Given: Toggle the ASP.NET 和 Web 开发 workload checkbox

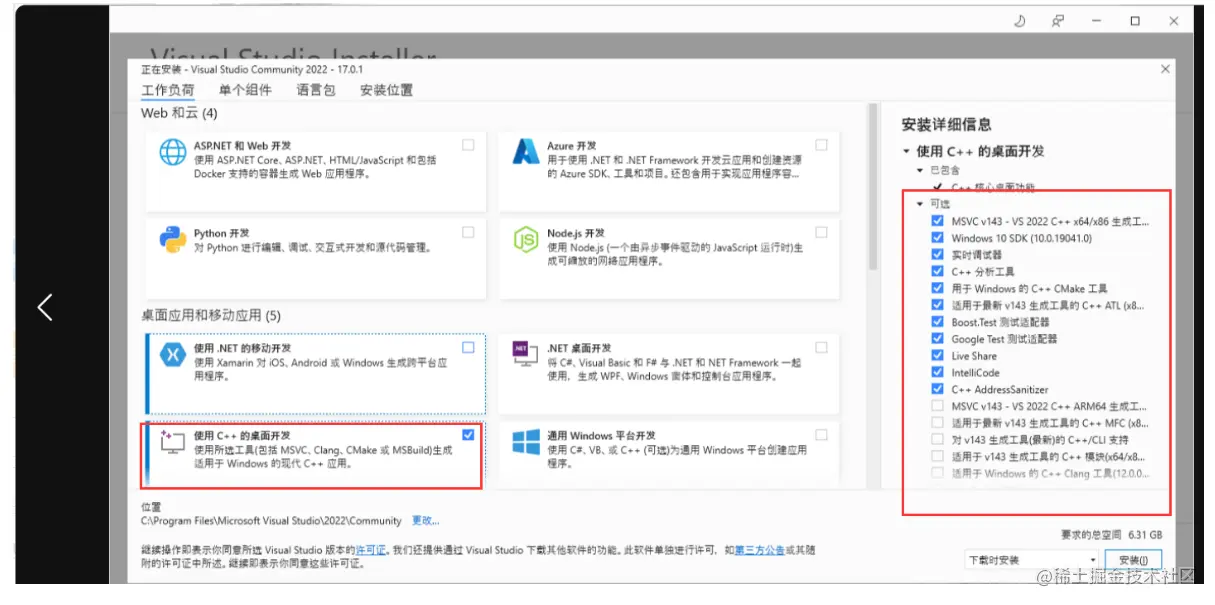Looking at the screenshot, I should click(x=468, y=145).
